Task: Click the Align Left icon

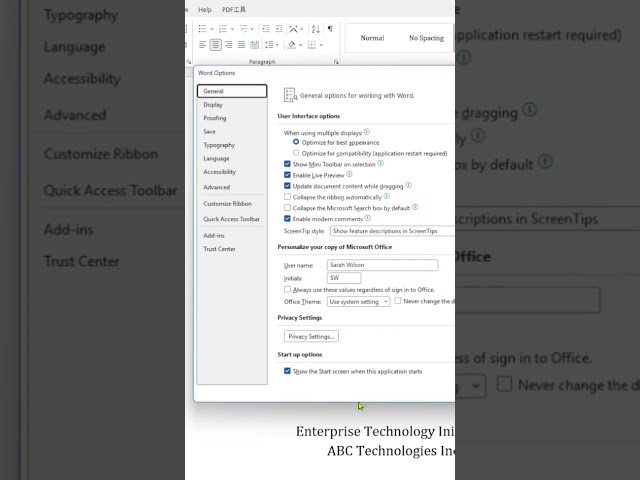Action: [x=202, y=45]
